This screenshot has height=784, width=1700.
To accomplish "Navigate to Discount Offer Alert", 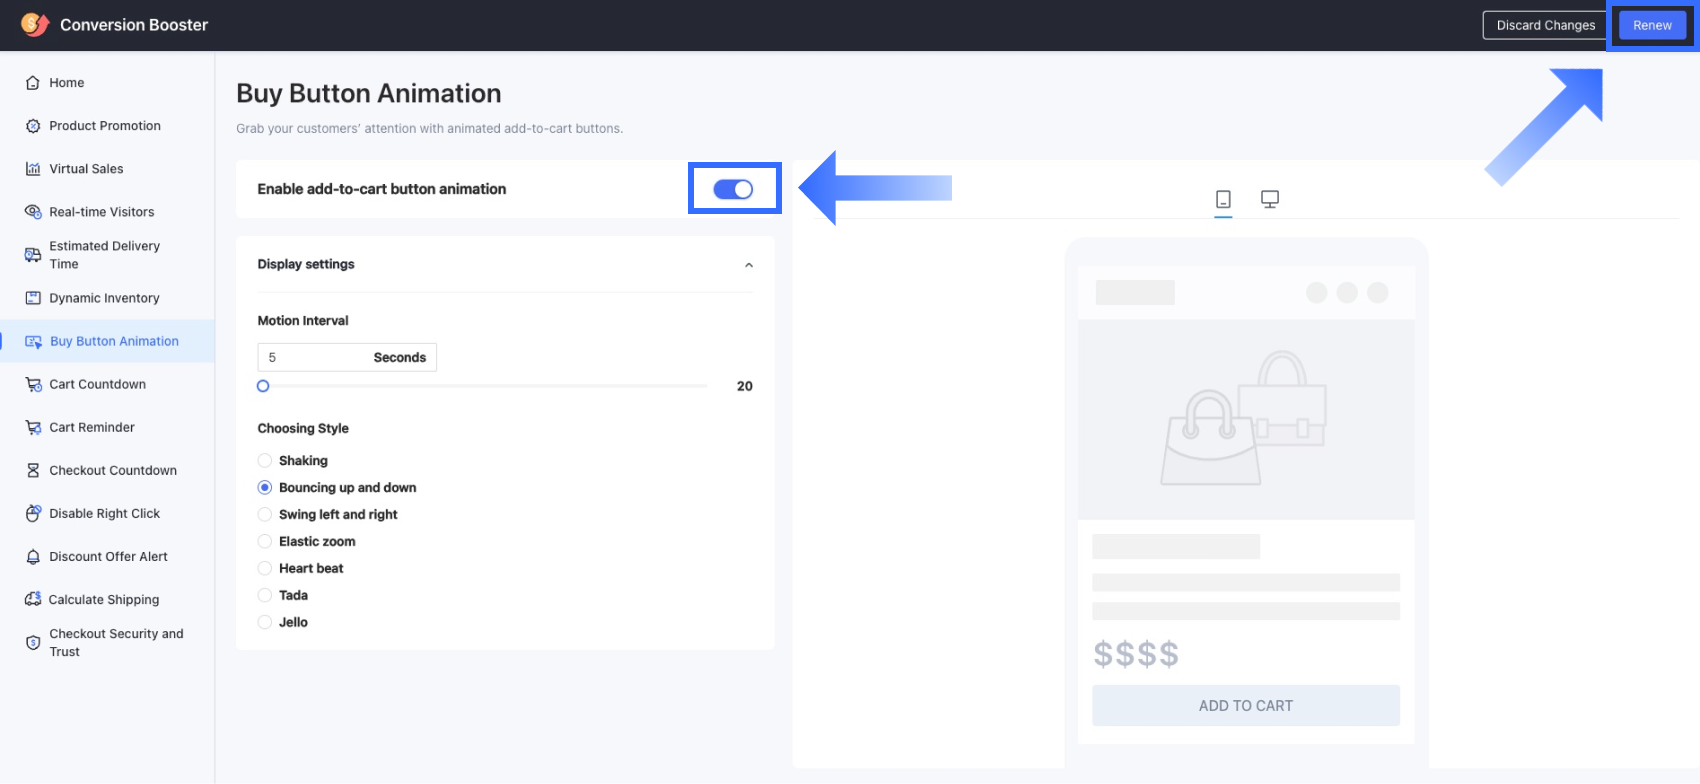I will click(x=107, y=556).
